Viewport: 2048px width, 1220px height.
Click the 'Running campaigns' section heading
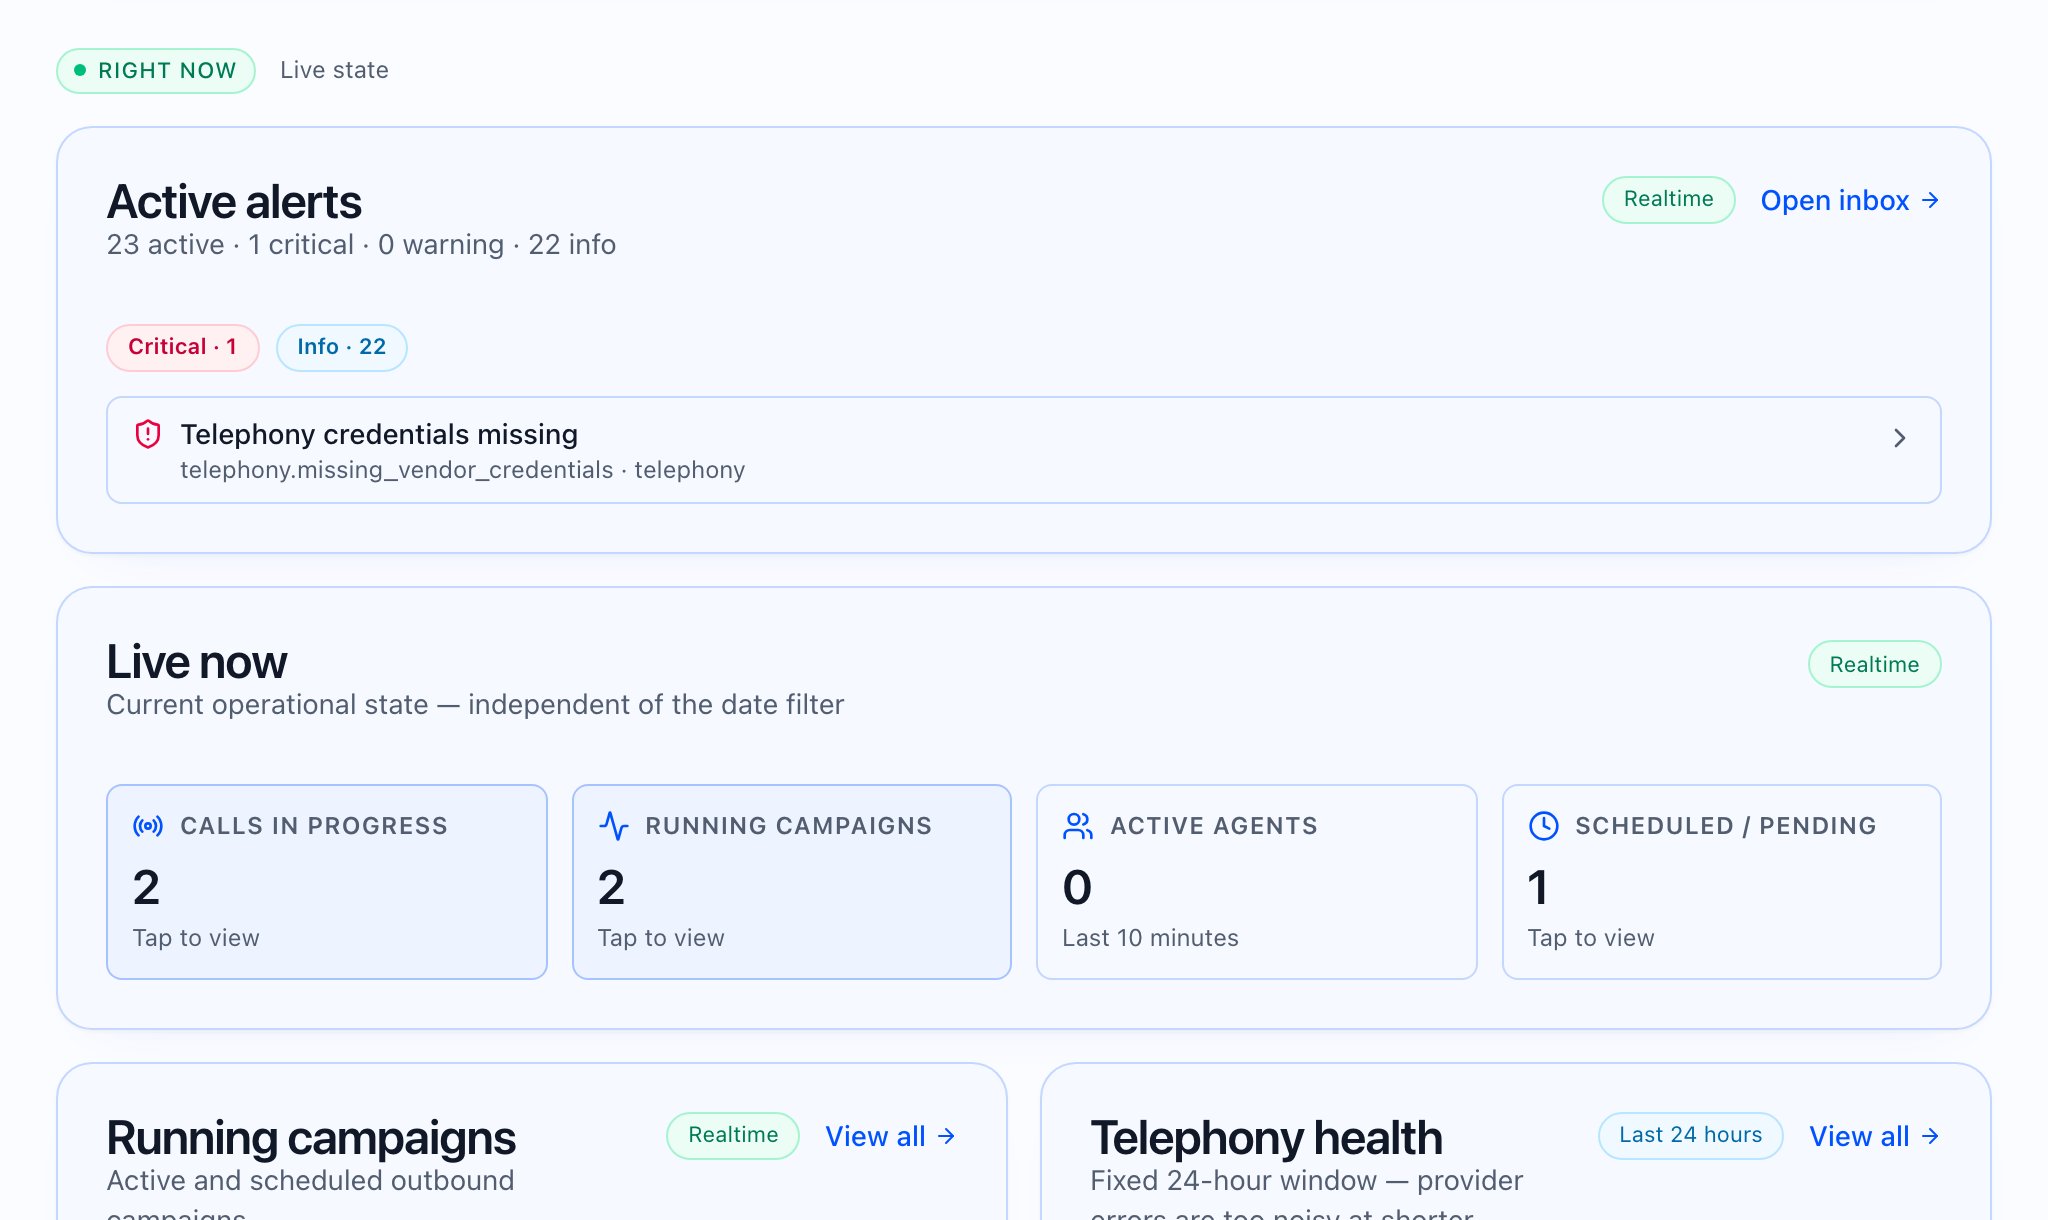click(x=311, y=1138)
